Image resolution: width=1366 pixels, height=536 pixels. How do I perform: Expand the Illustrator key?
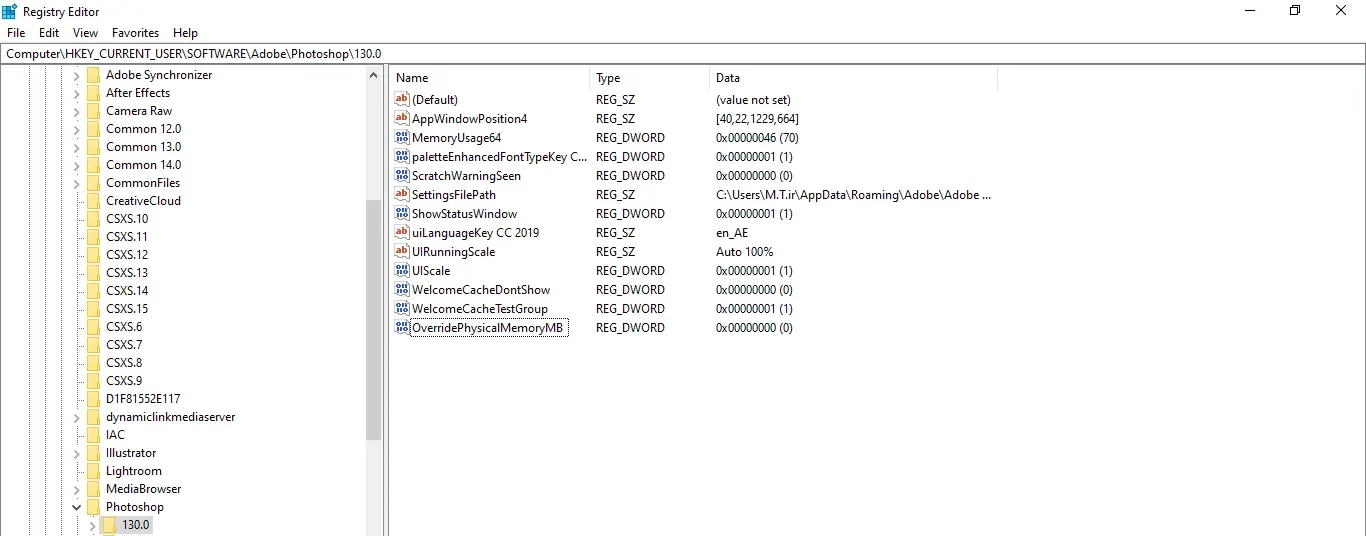tap(76, 453)
